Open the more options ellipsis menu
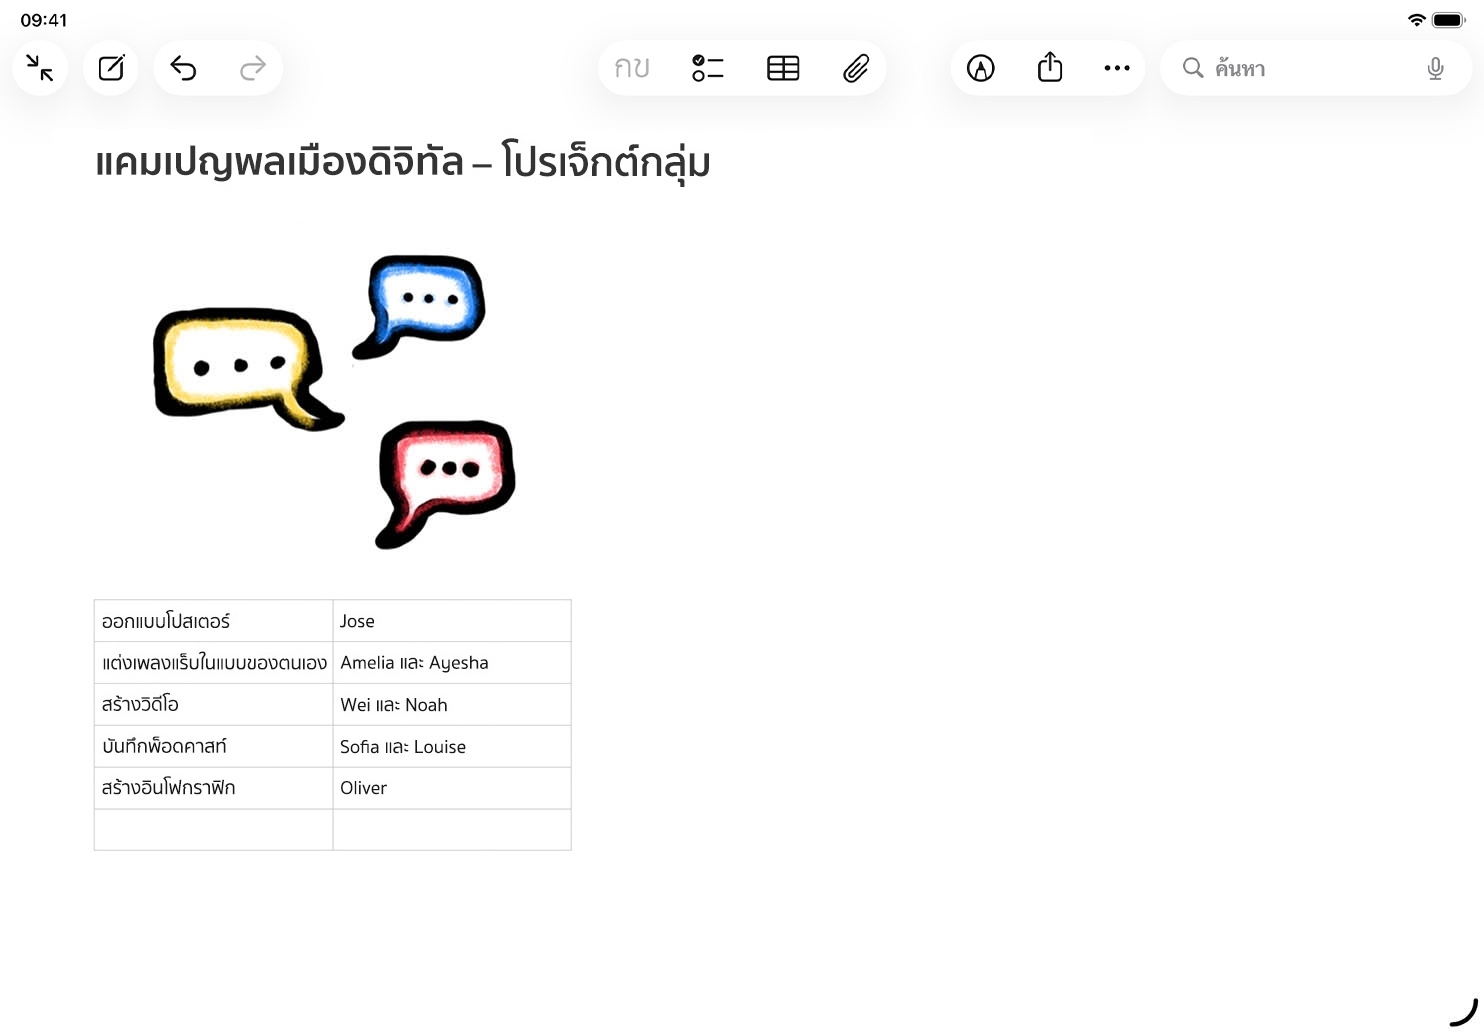This screenshot has width=1484, height=1032. 1117,68
